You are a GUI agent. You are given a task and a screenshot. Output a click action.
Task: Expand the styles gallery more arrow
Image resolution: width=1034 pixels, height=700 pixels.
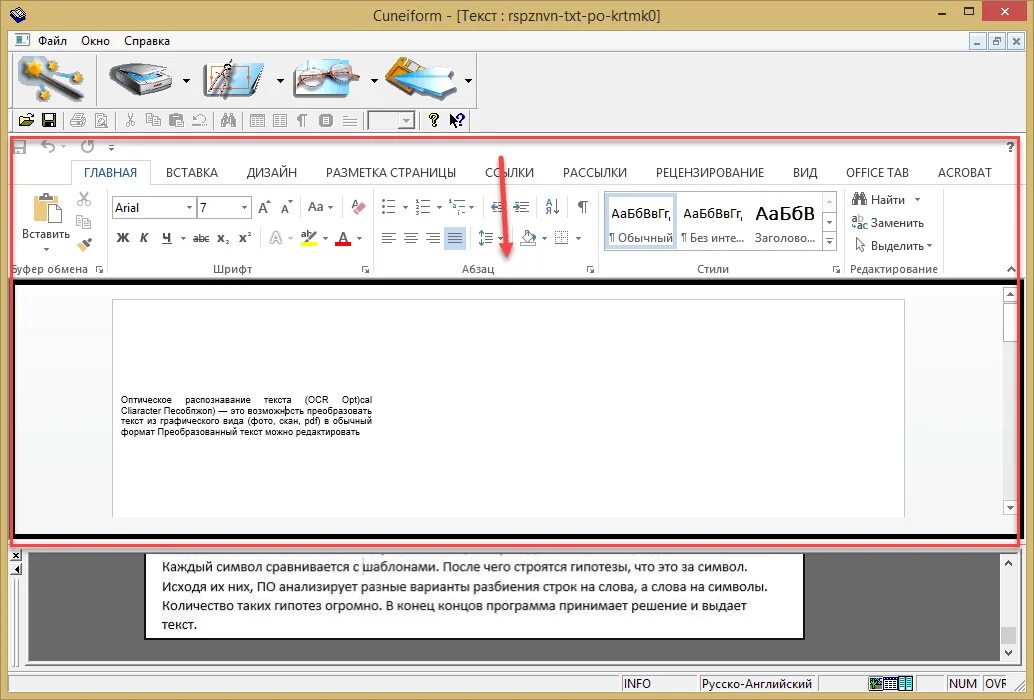[x=830, y=243]
